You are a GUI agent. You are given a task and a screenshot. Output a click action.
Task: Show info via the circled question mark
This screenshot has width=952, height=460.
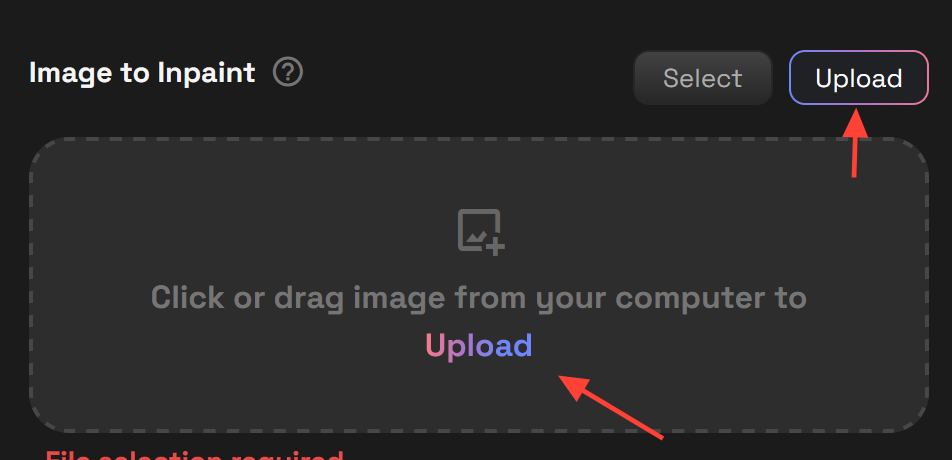(288, 73)
